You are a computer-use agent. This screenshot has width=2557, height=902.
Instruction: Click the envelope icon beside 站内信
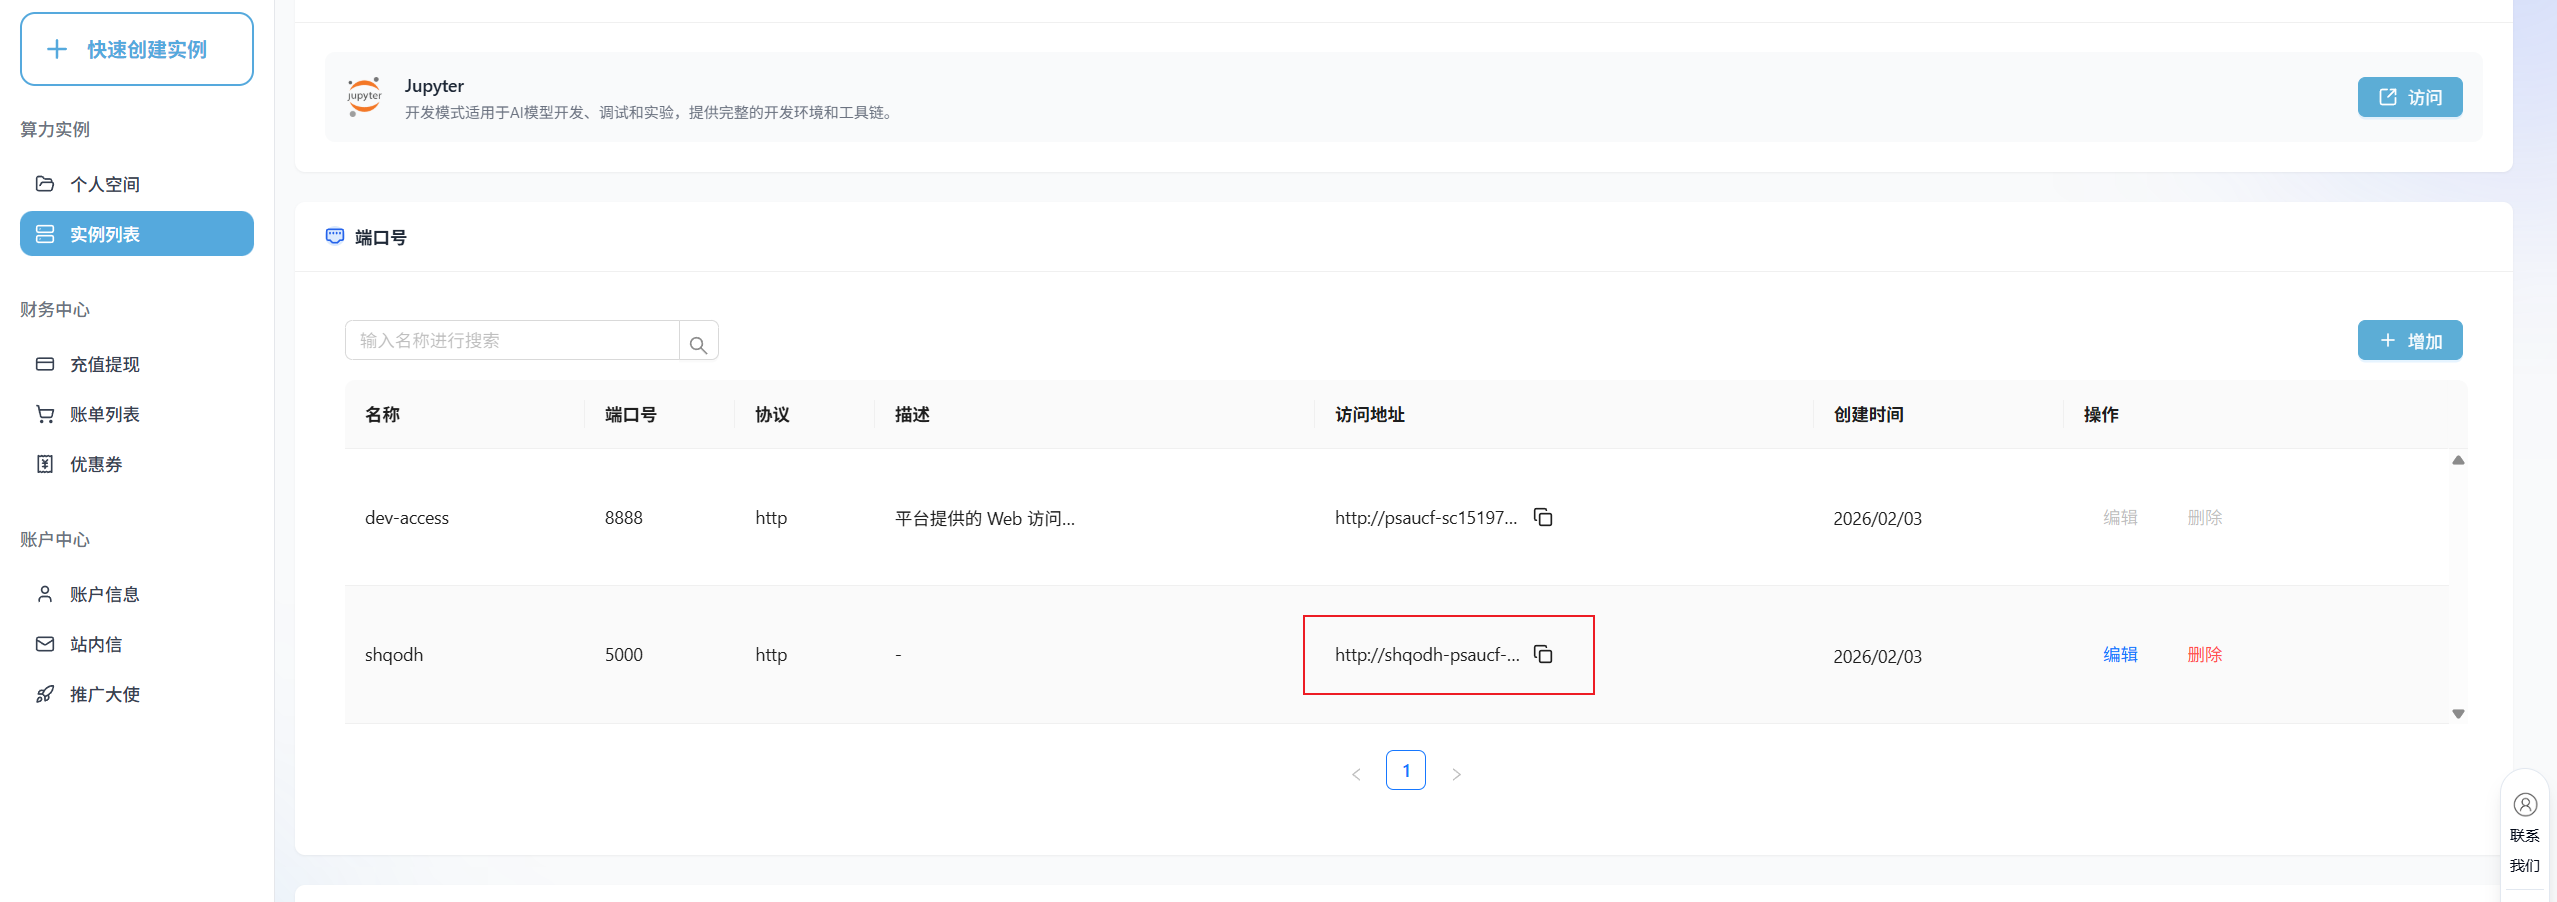(45, 644)
